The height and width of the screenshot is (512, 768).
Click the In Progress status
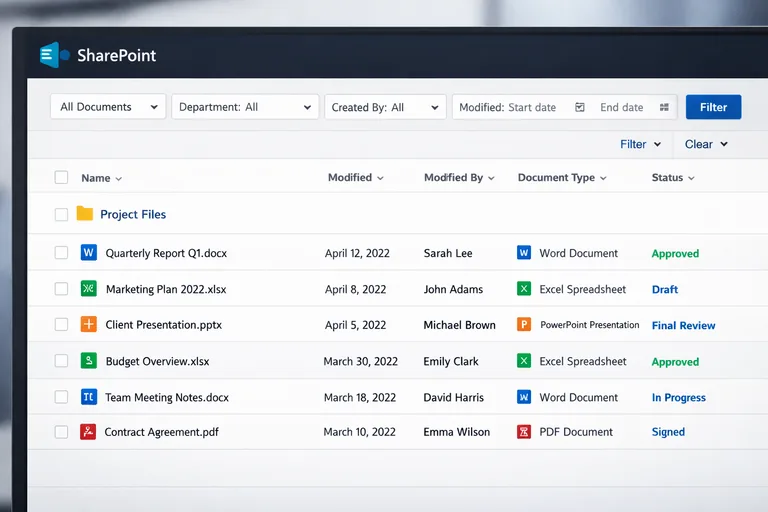point(679,397)
